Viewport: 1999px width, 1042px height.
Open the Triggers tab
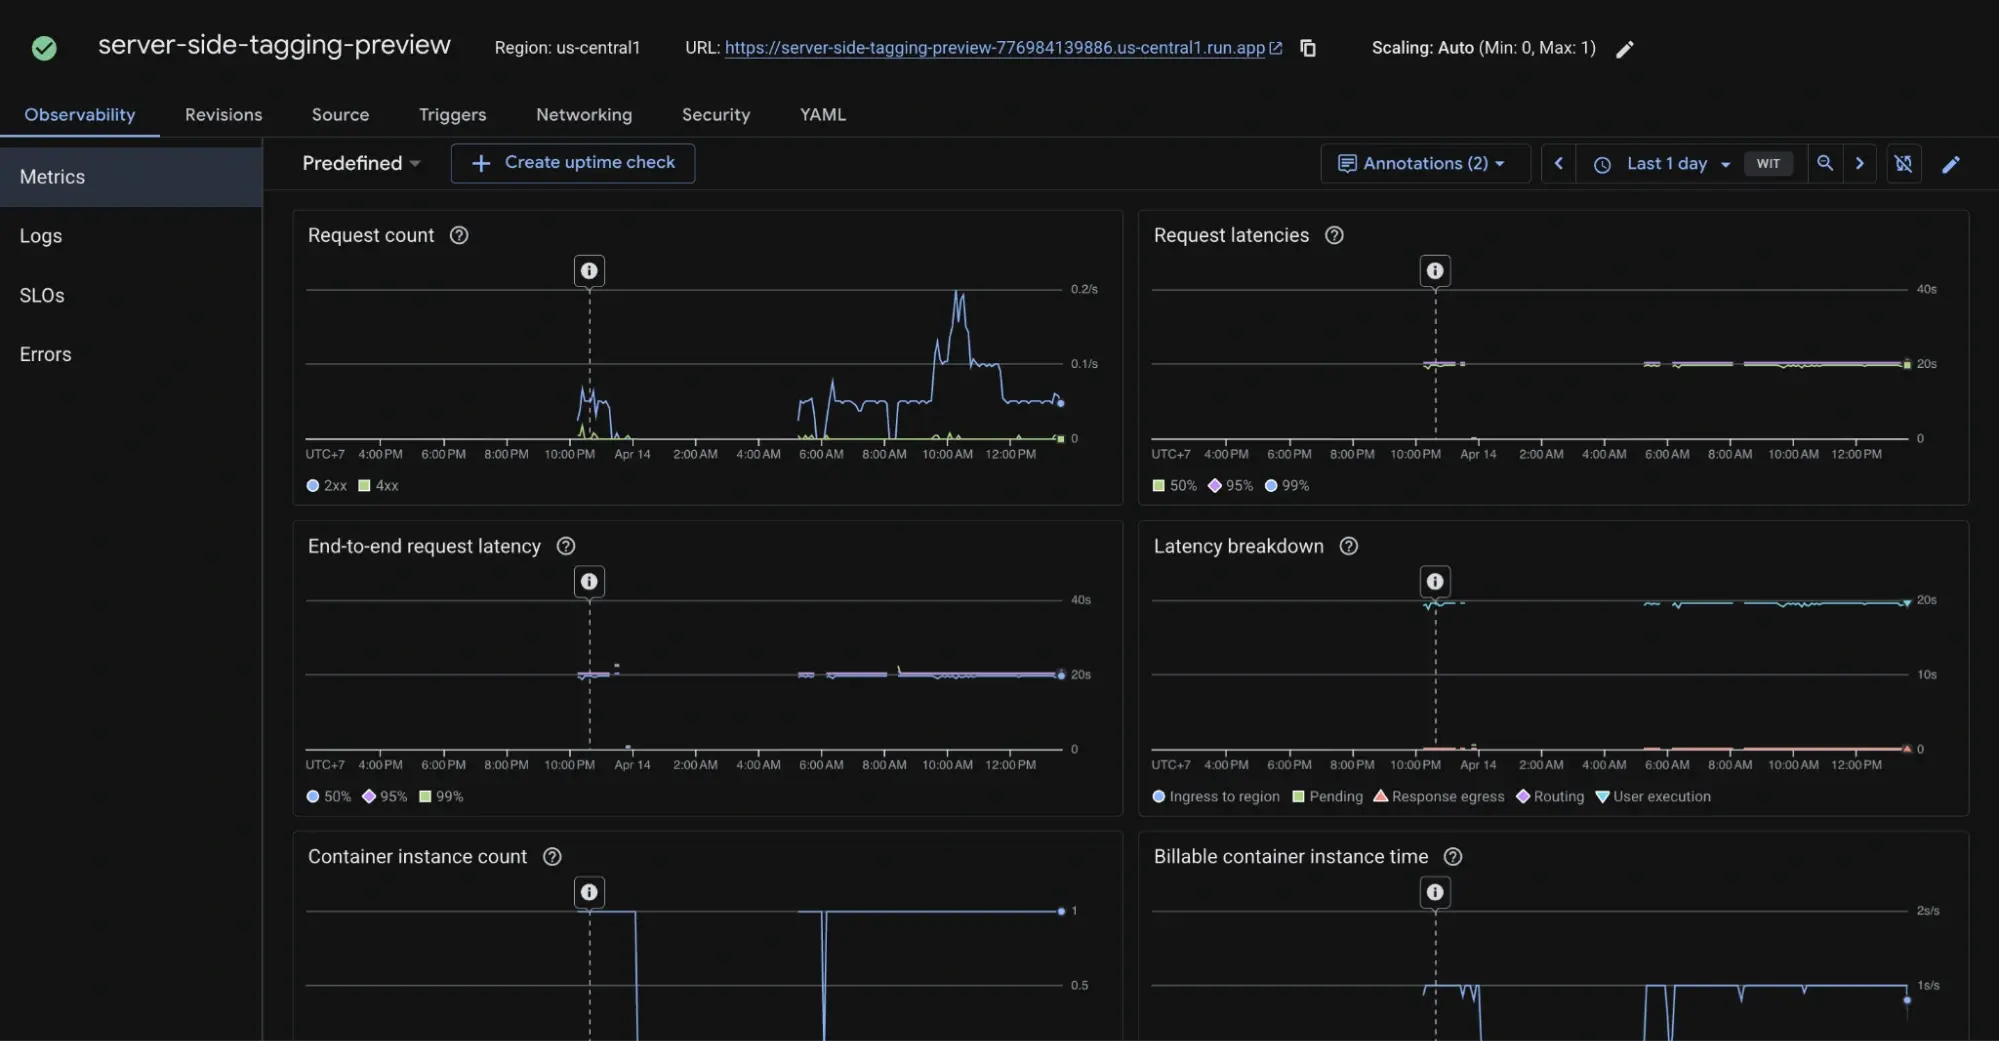(452, 115)
